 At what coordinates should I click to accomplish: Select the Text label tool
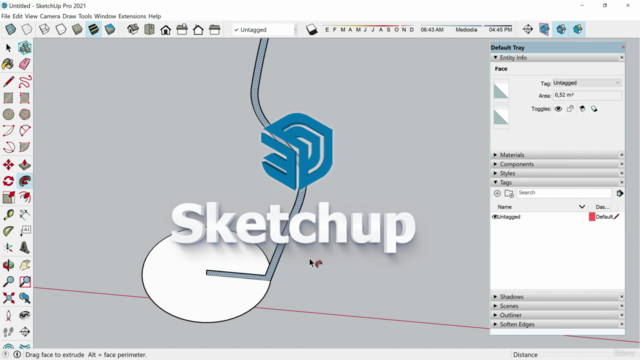[24, 231]
